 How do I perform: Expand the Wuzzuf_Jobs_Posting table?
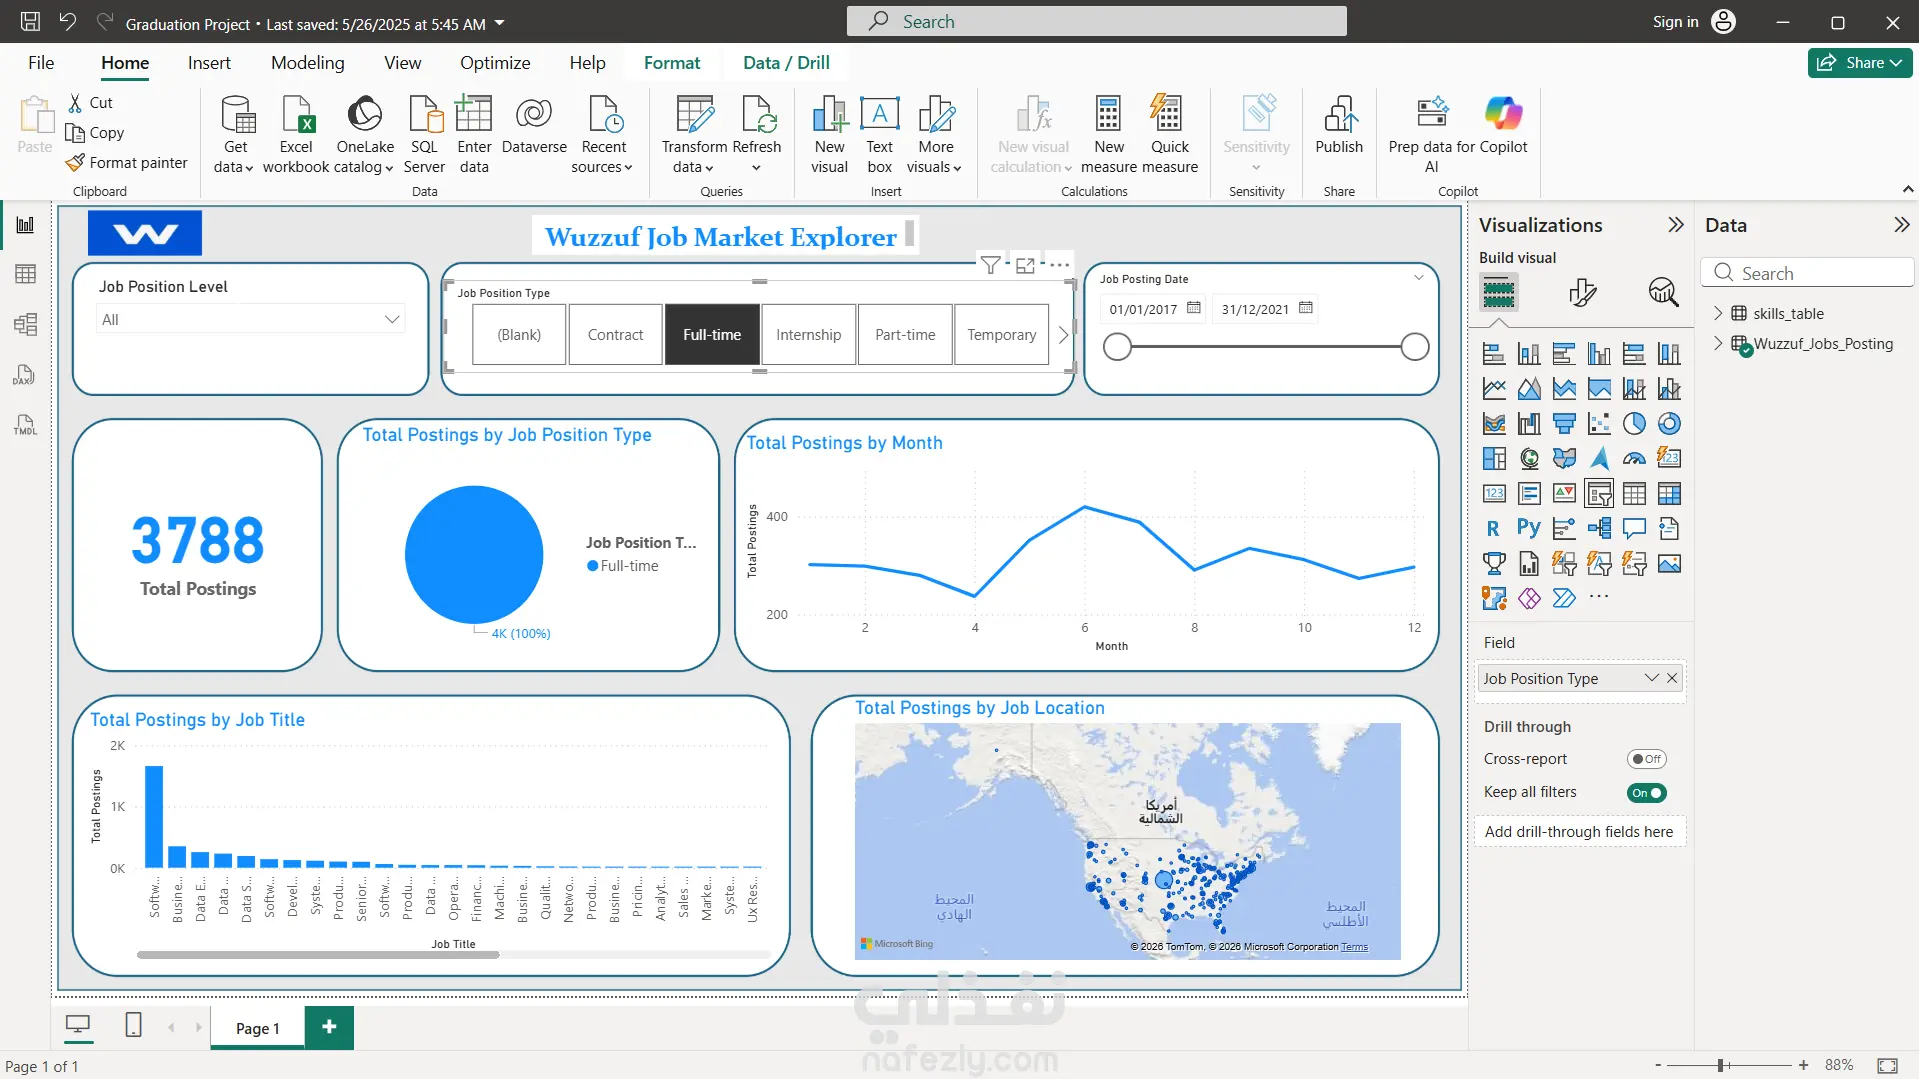(1718, 343)
